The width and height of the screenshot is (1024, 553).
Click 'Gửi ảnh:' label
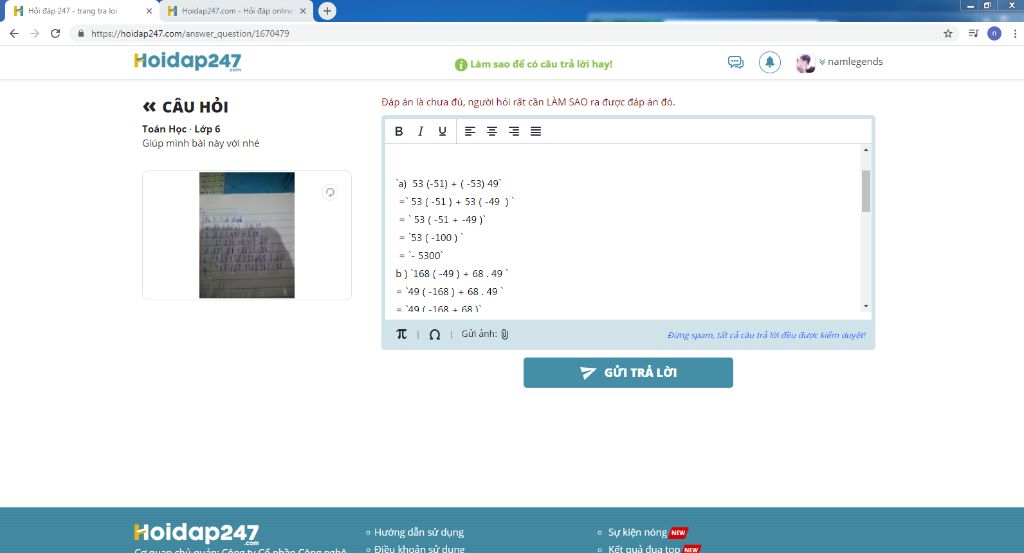coord(479,334)
